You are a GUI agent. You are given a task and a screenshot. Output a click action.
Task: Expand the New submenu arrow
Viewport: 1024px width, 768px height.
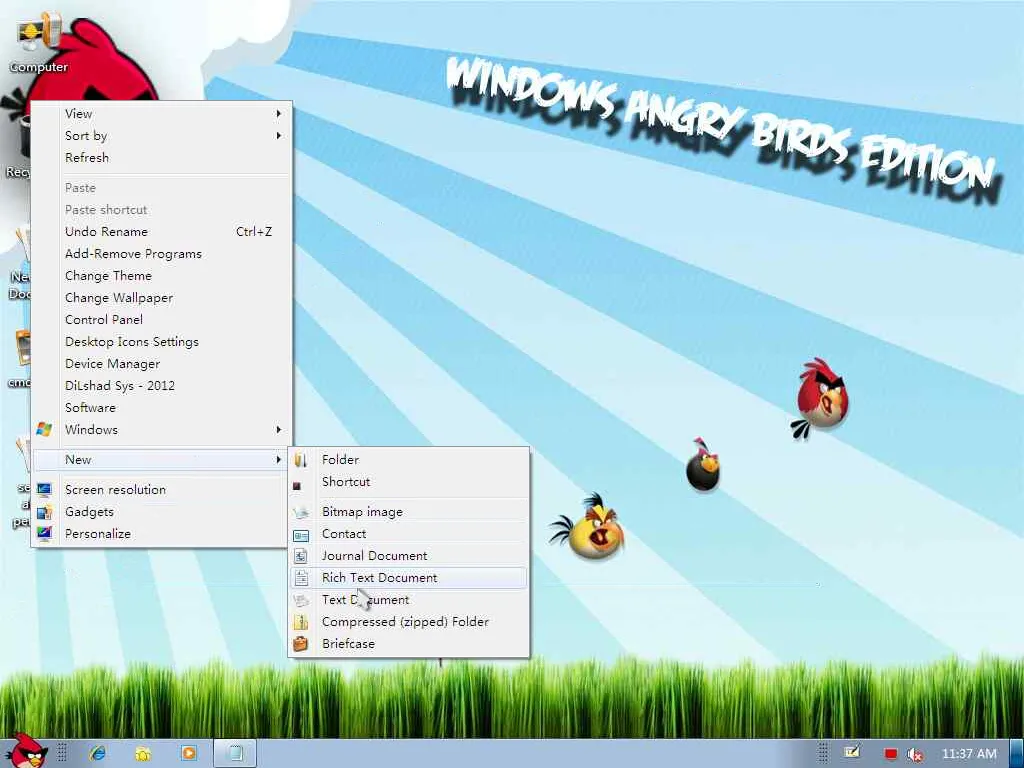point(279,460)
